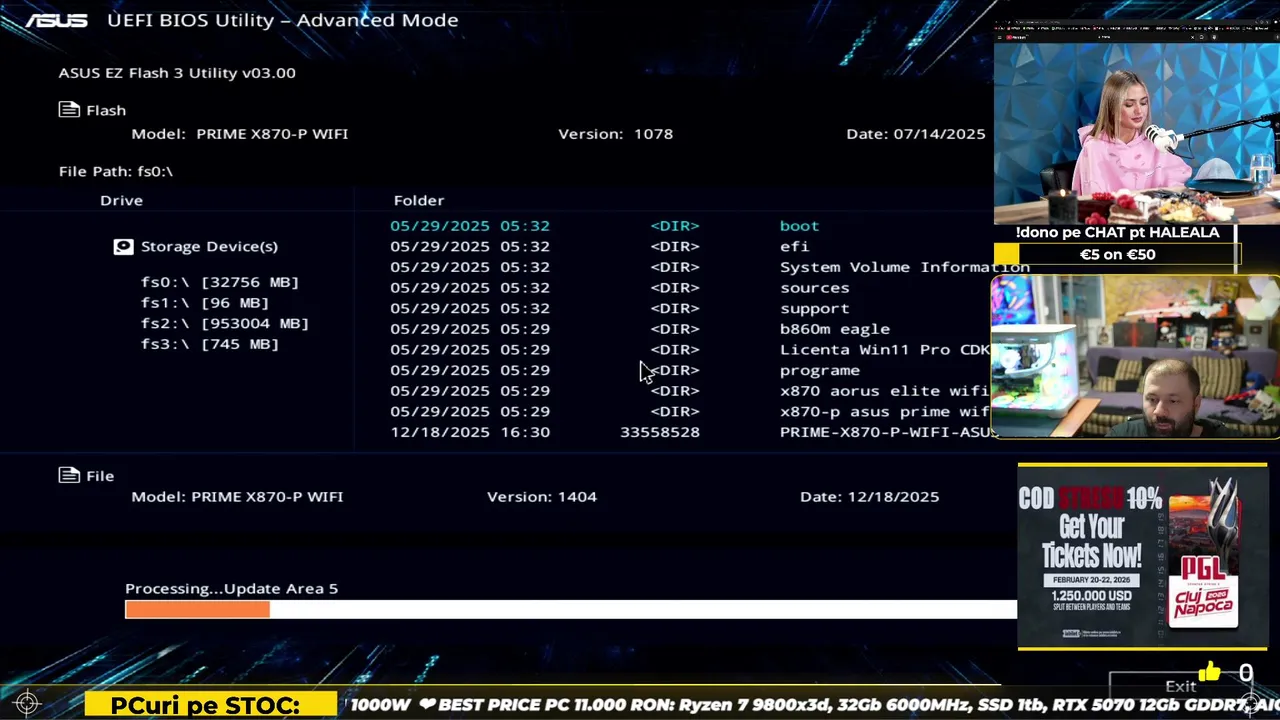Select drive fs2:\ [953004 MB]
This screenshot has width=1280, height=720.
(225, 323)
